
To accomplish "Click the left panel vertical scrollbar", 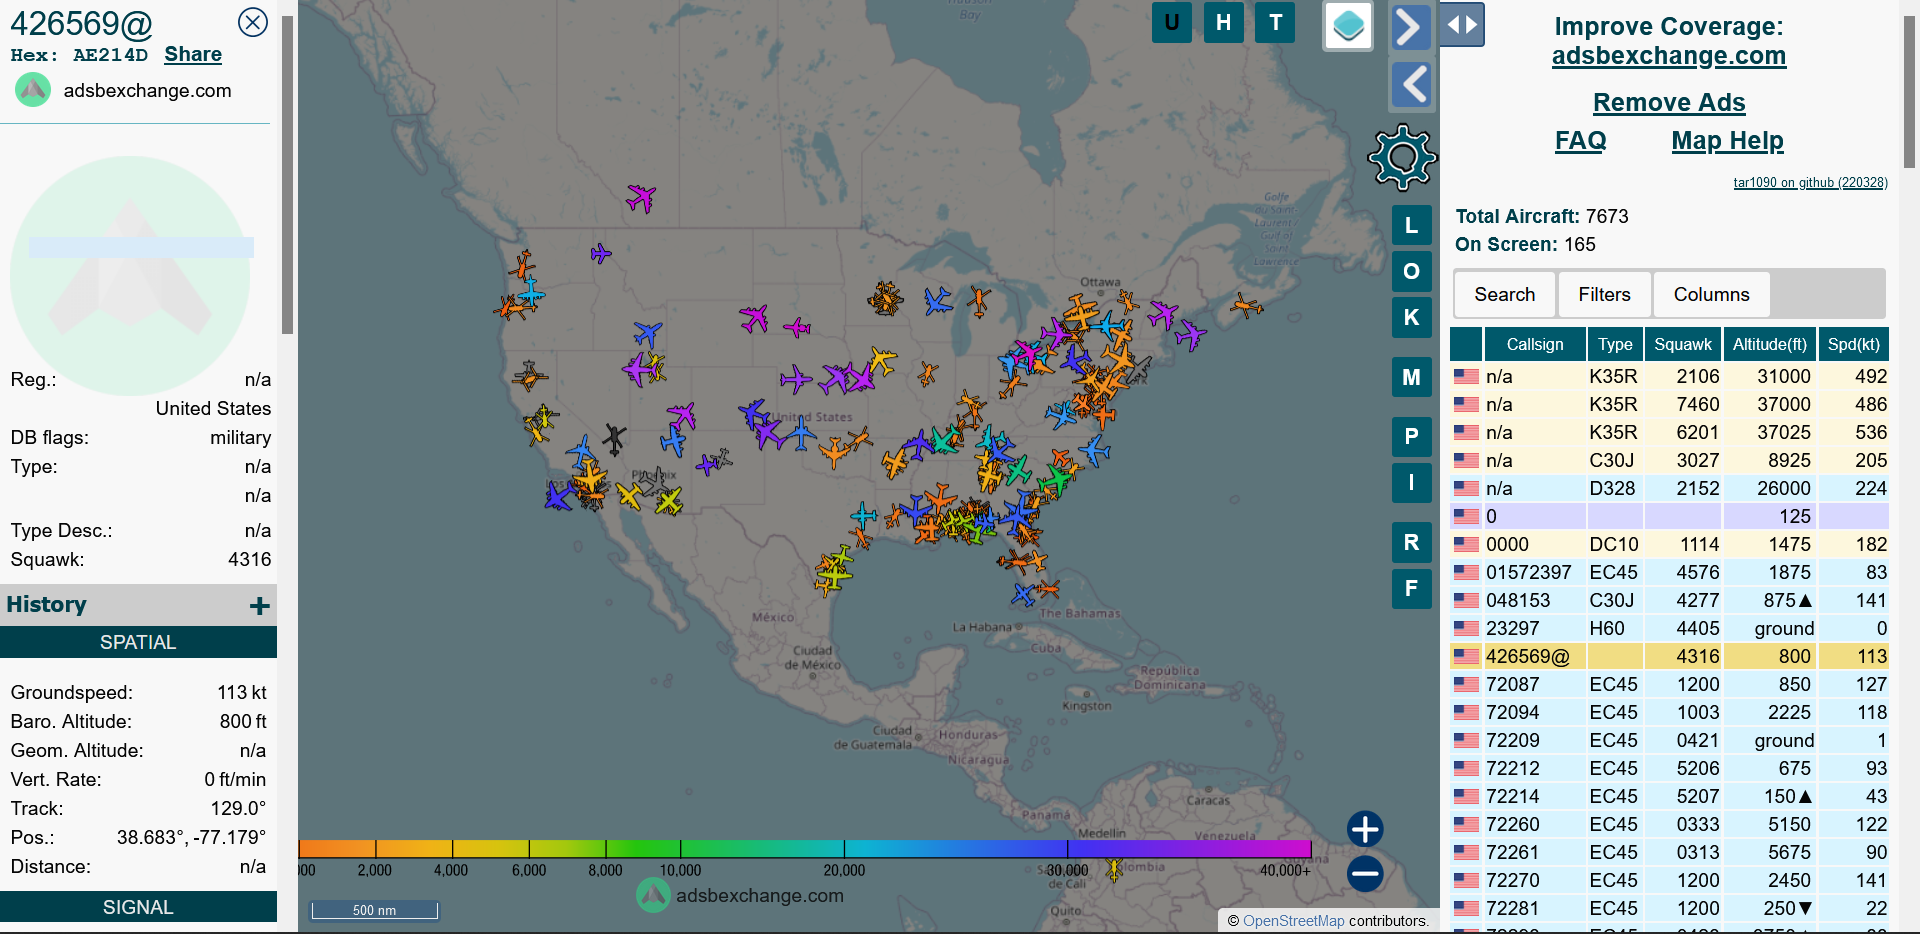I will click(x=288, y=174).
